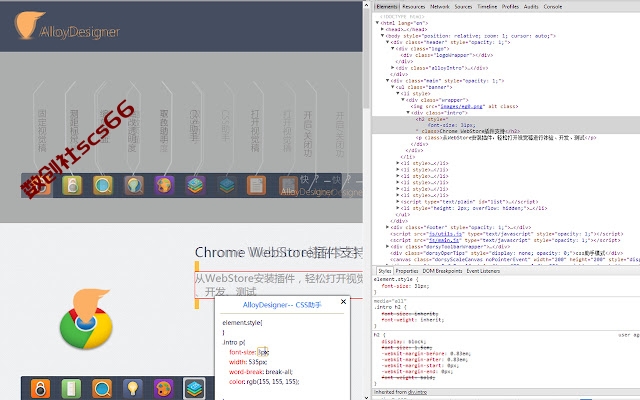Click the 'font-weight: inherit' declaration

[x=413, y=320]
